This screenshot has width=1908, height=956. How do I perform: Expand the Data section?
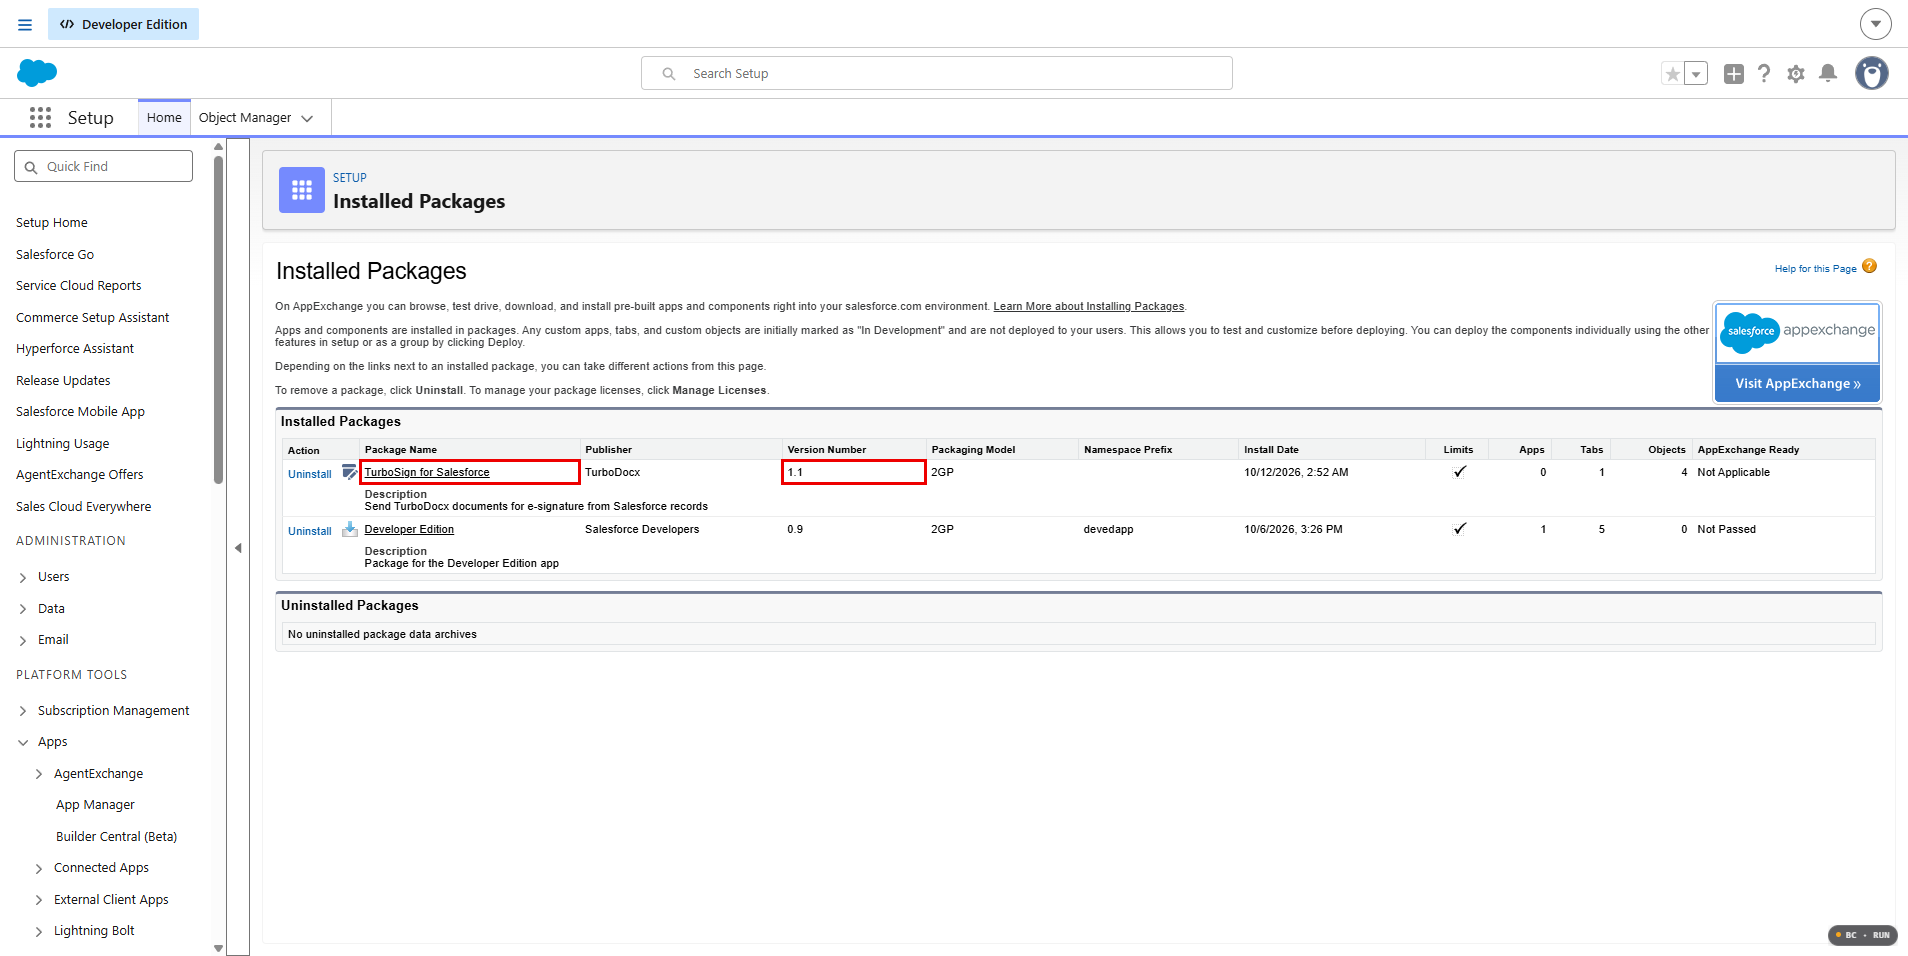coord(23,609)
